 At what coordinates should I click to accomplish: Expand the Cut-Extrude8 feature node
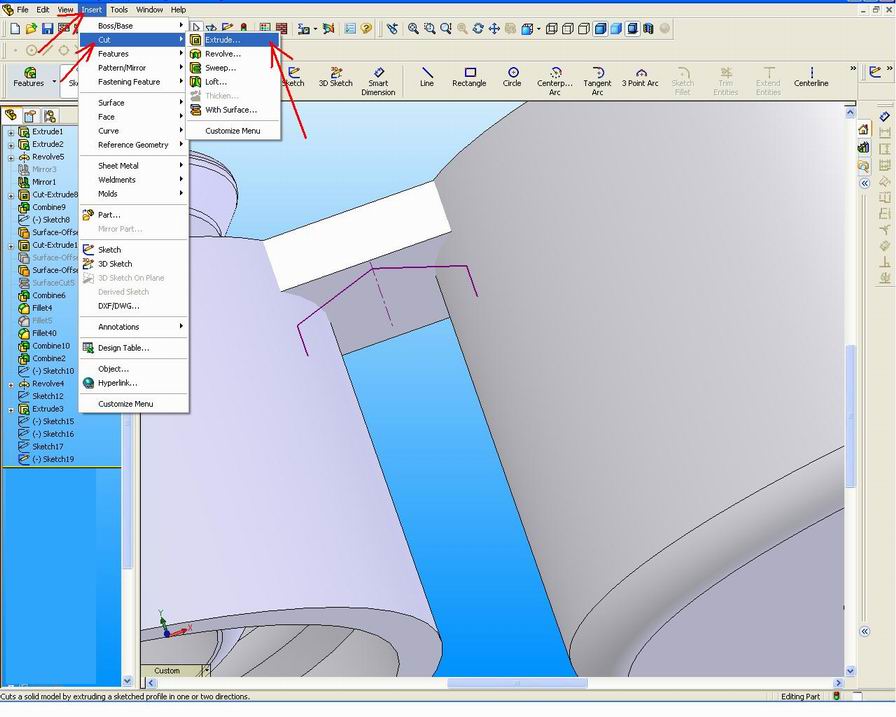(x=10, y=194)
